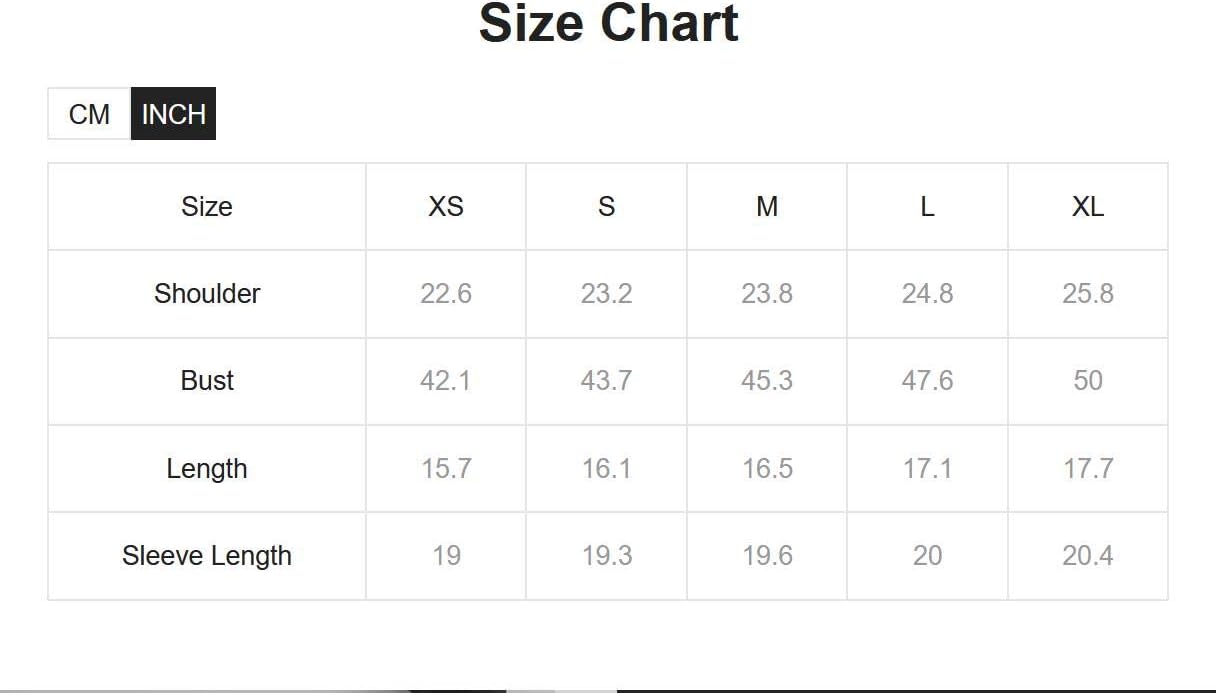Select M bust value 45.3
1216x693 pixels.
[x=767, y=381]
